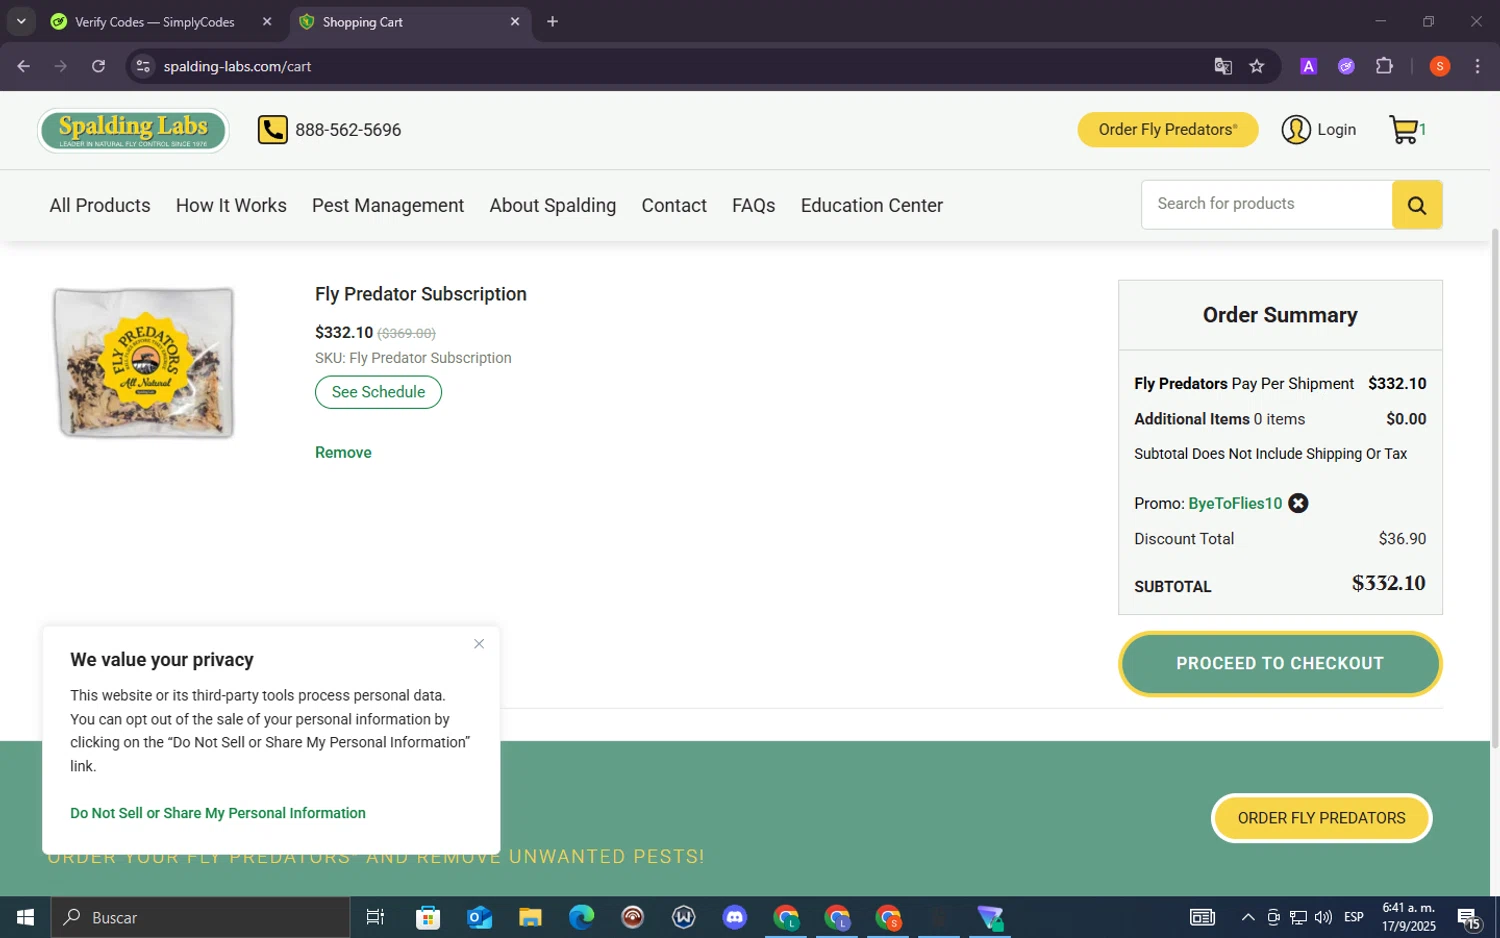Close the Shopping Cart tab

[515, 21]
